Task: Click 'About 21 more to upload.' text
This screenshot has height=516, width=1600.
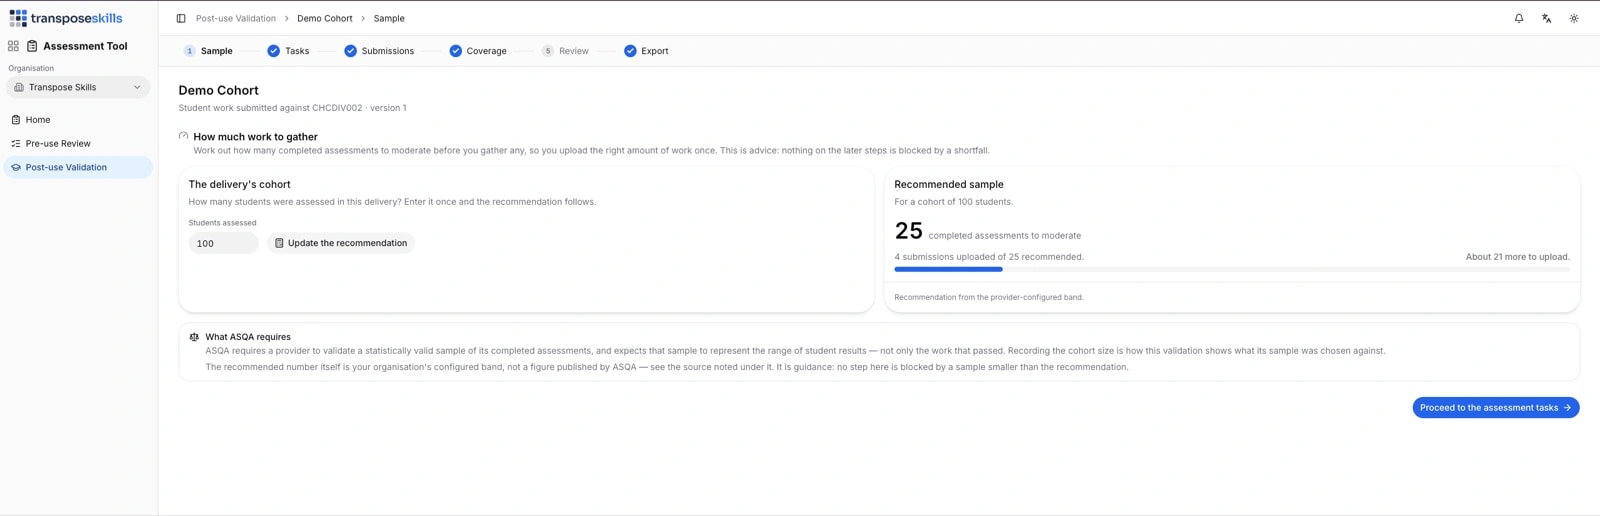Action: 1517,257
